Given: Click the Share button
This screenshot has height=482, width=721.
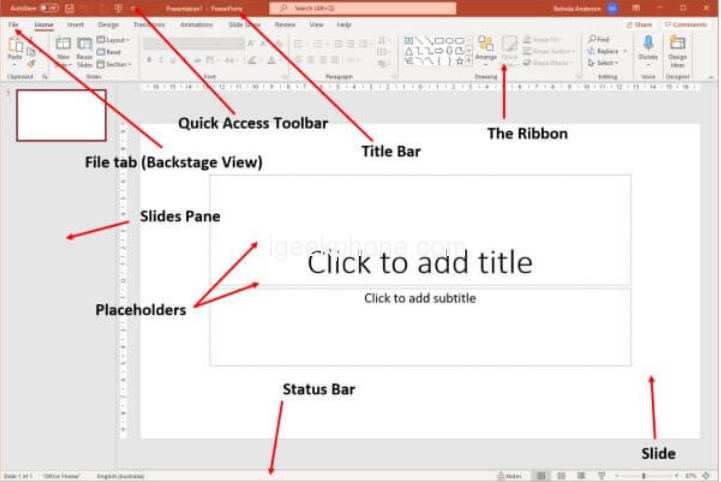Looking at the screenshot, I should coord(639,24).
